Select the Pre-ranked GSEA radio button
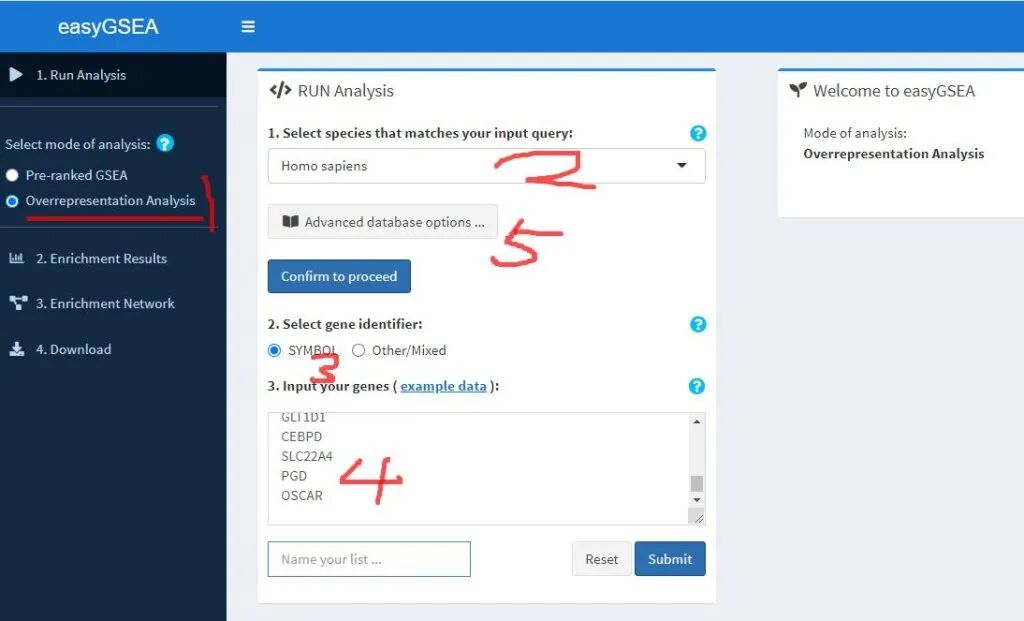Image resolution: width=1024 pixels, height=621 pixels. pyautogui.click(x=12, y=175)
